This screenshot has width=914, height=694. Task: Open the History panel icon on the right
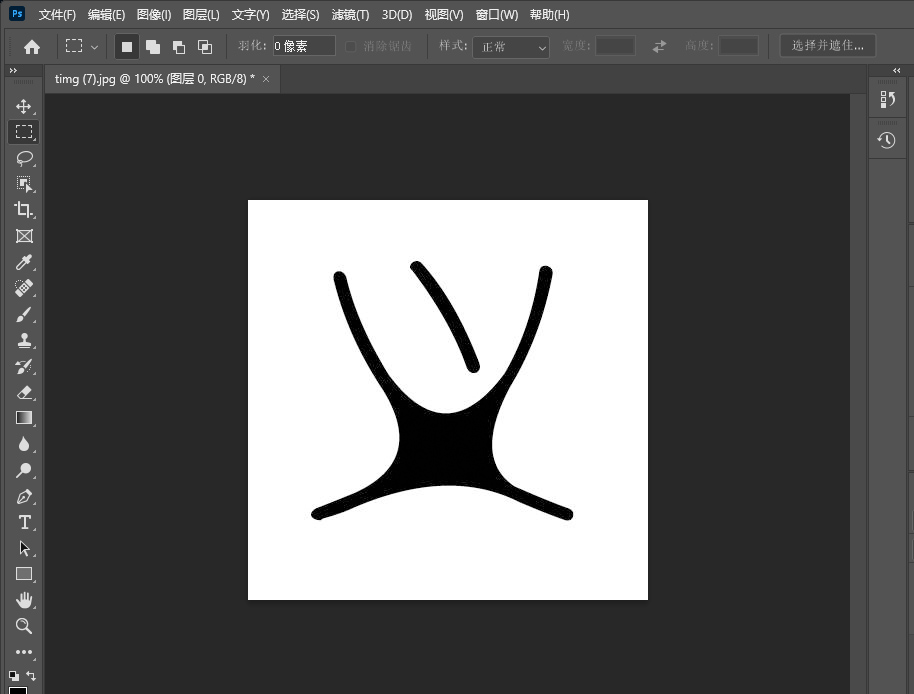point(886,139)
